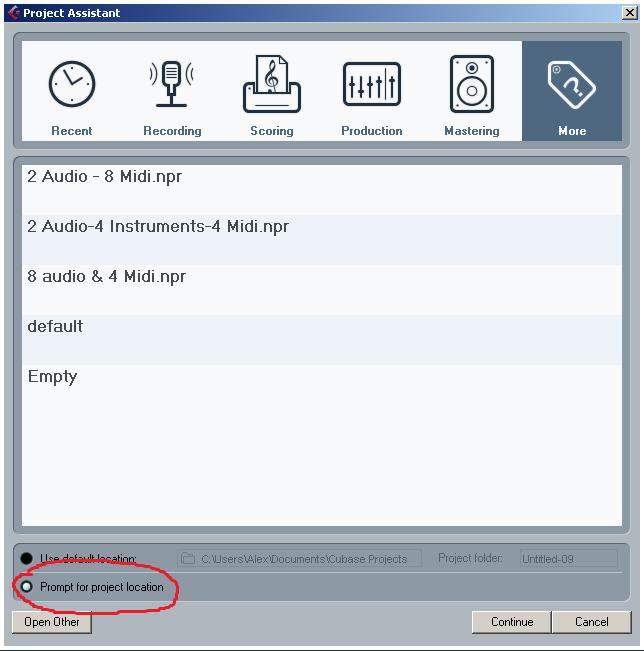
Task: Choose the 8 audio & 4 Midi.npr template
Action: click(322, 290)
